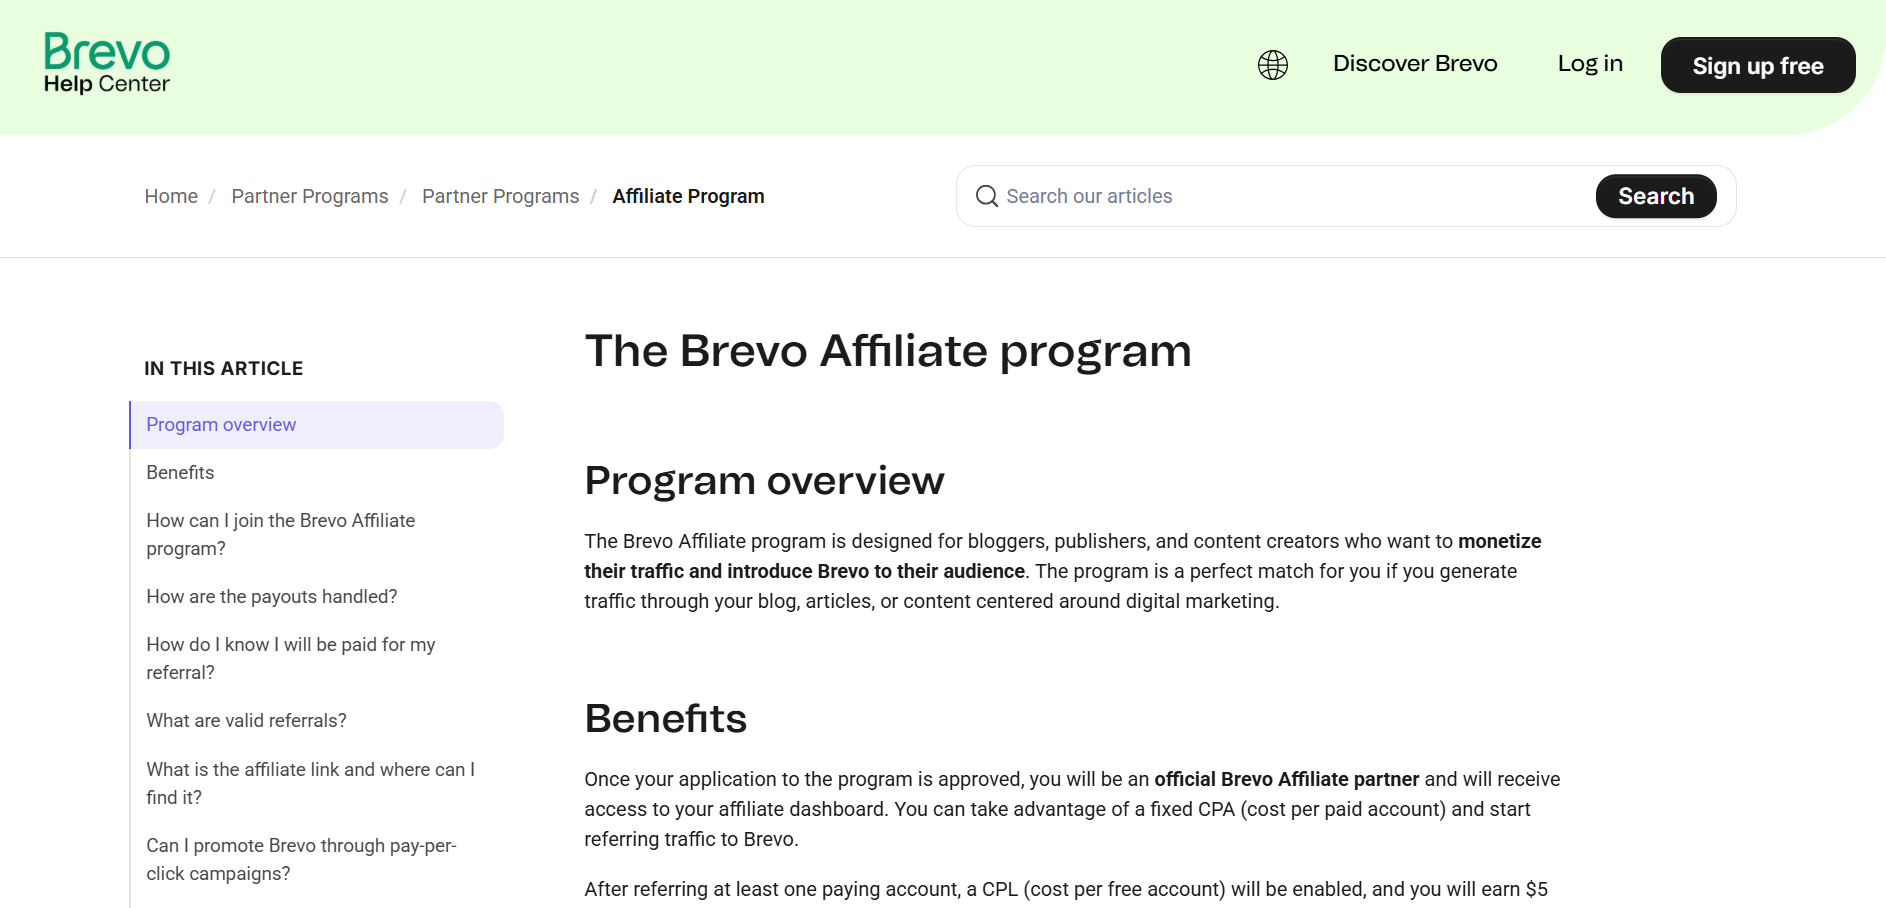Screen dimensions: 1886x908
Task: Click the magnifying glass search icon
Action: coord(986,196)
